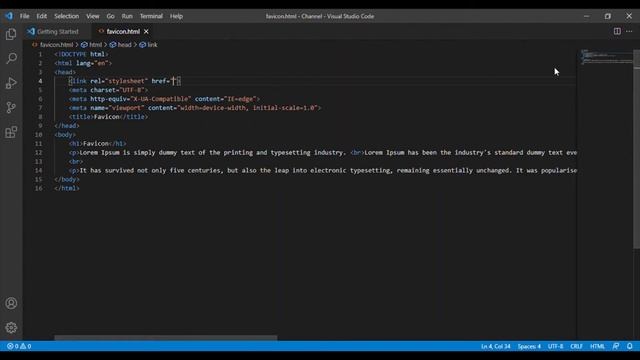Open the Accounts menu icon
The height and width of the screenshot is (360, 640).
pos(11,303)
